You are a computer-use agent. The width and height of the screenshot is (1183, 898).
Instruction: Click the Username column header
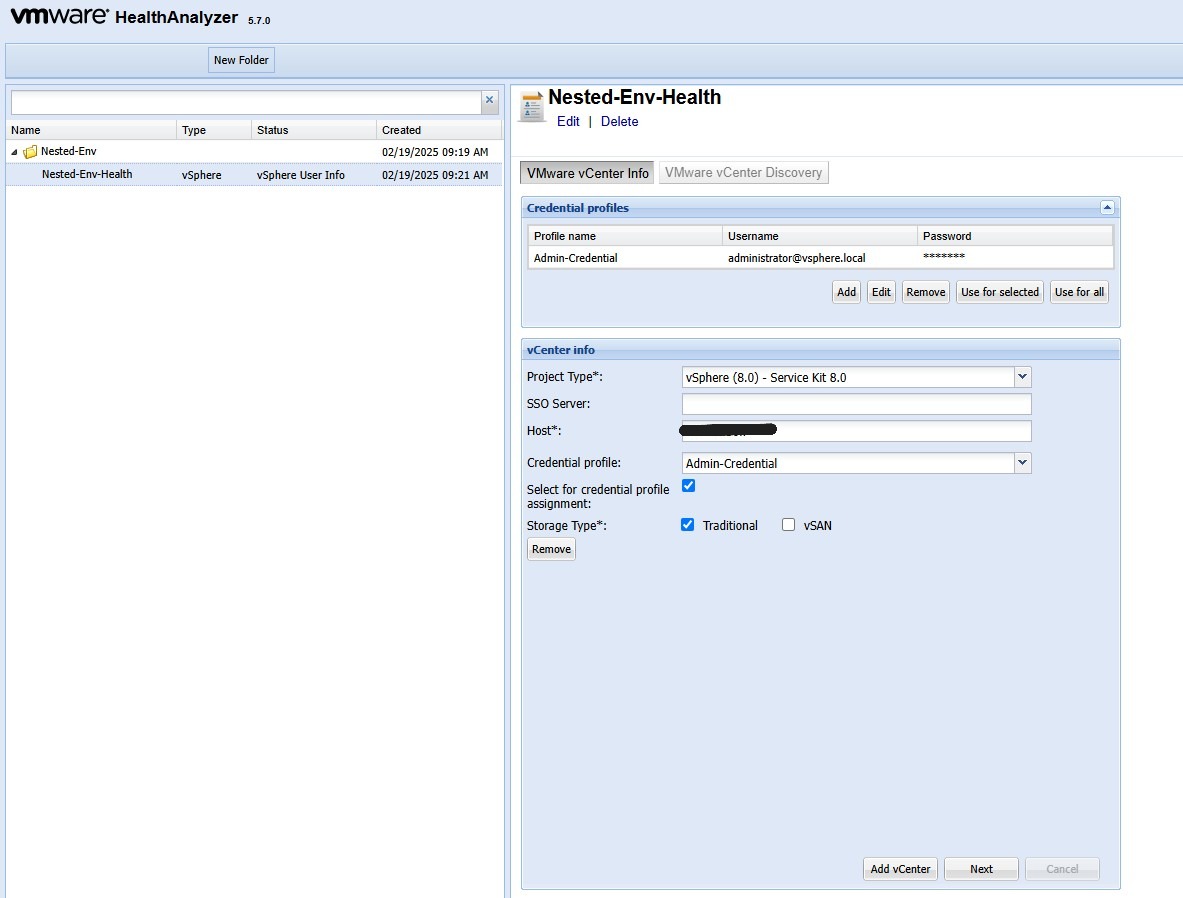(820, 236)
